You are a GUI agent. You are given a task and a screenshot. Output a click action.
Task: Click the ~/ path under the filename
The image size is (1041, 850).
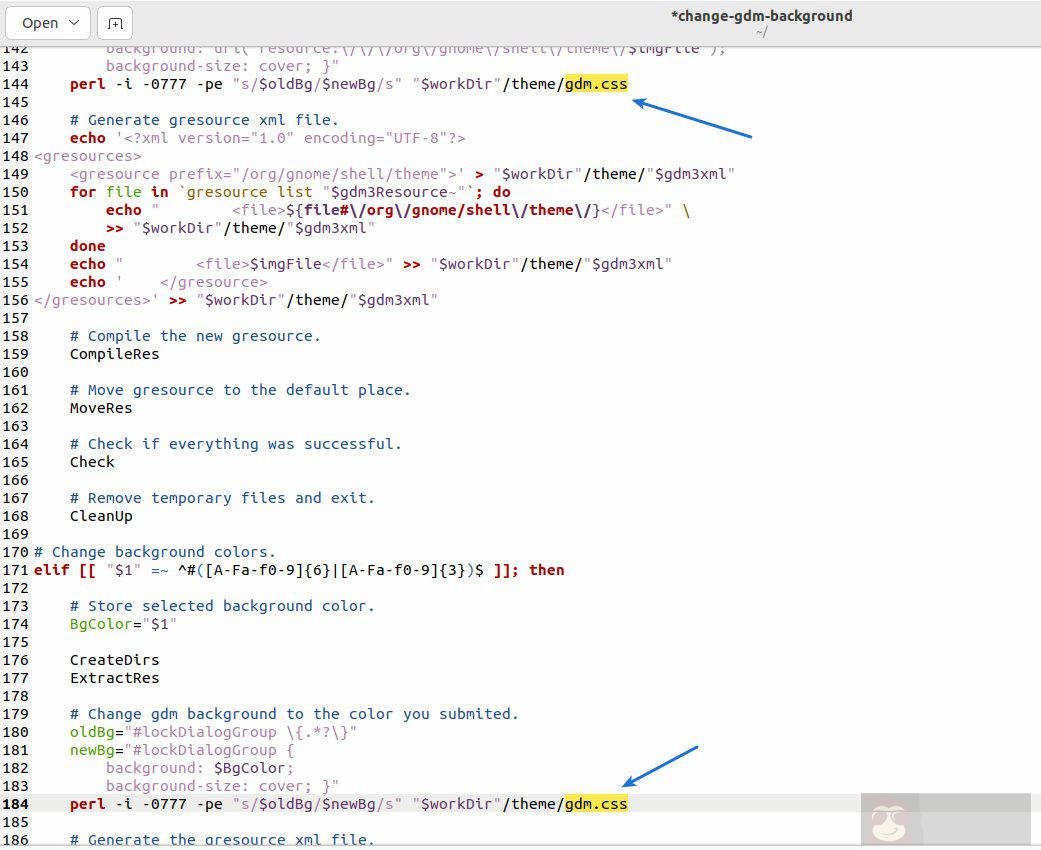(763, 31)
